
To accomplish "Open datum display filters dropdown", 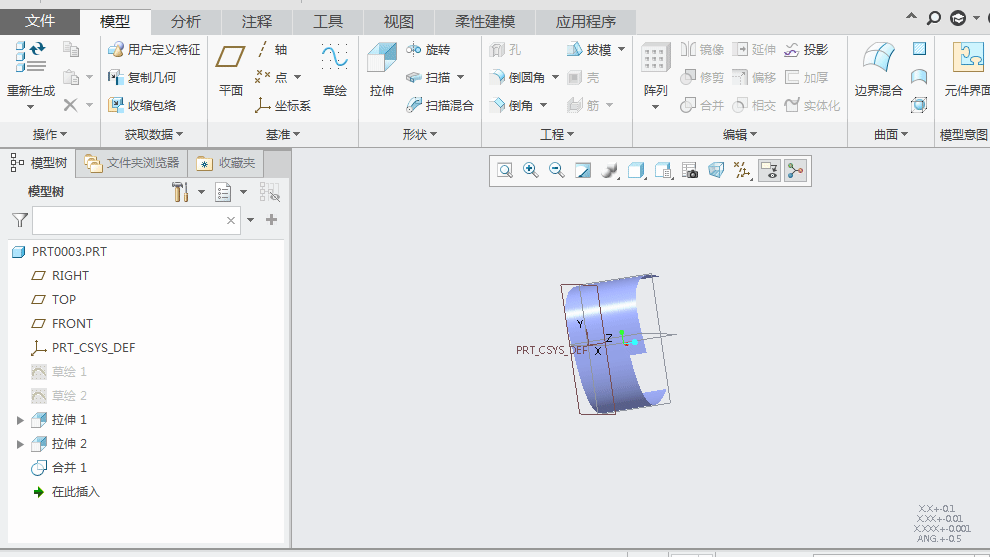I will 742,171.
